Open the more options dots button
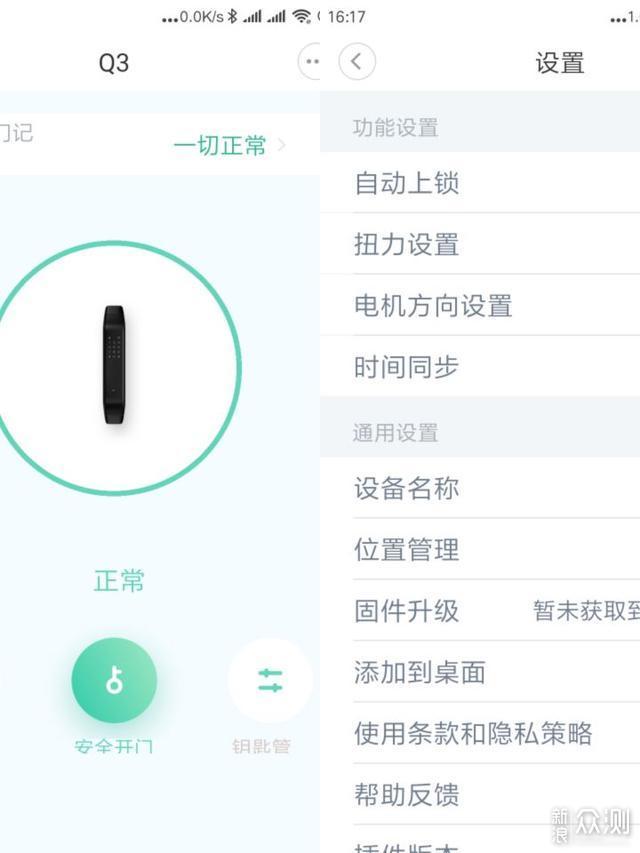640x853 pixels. (310, 61)
